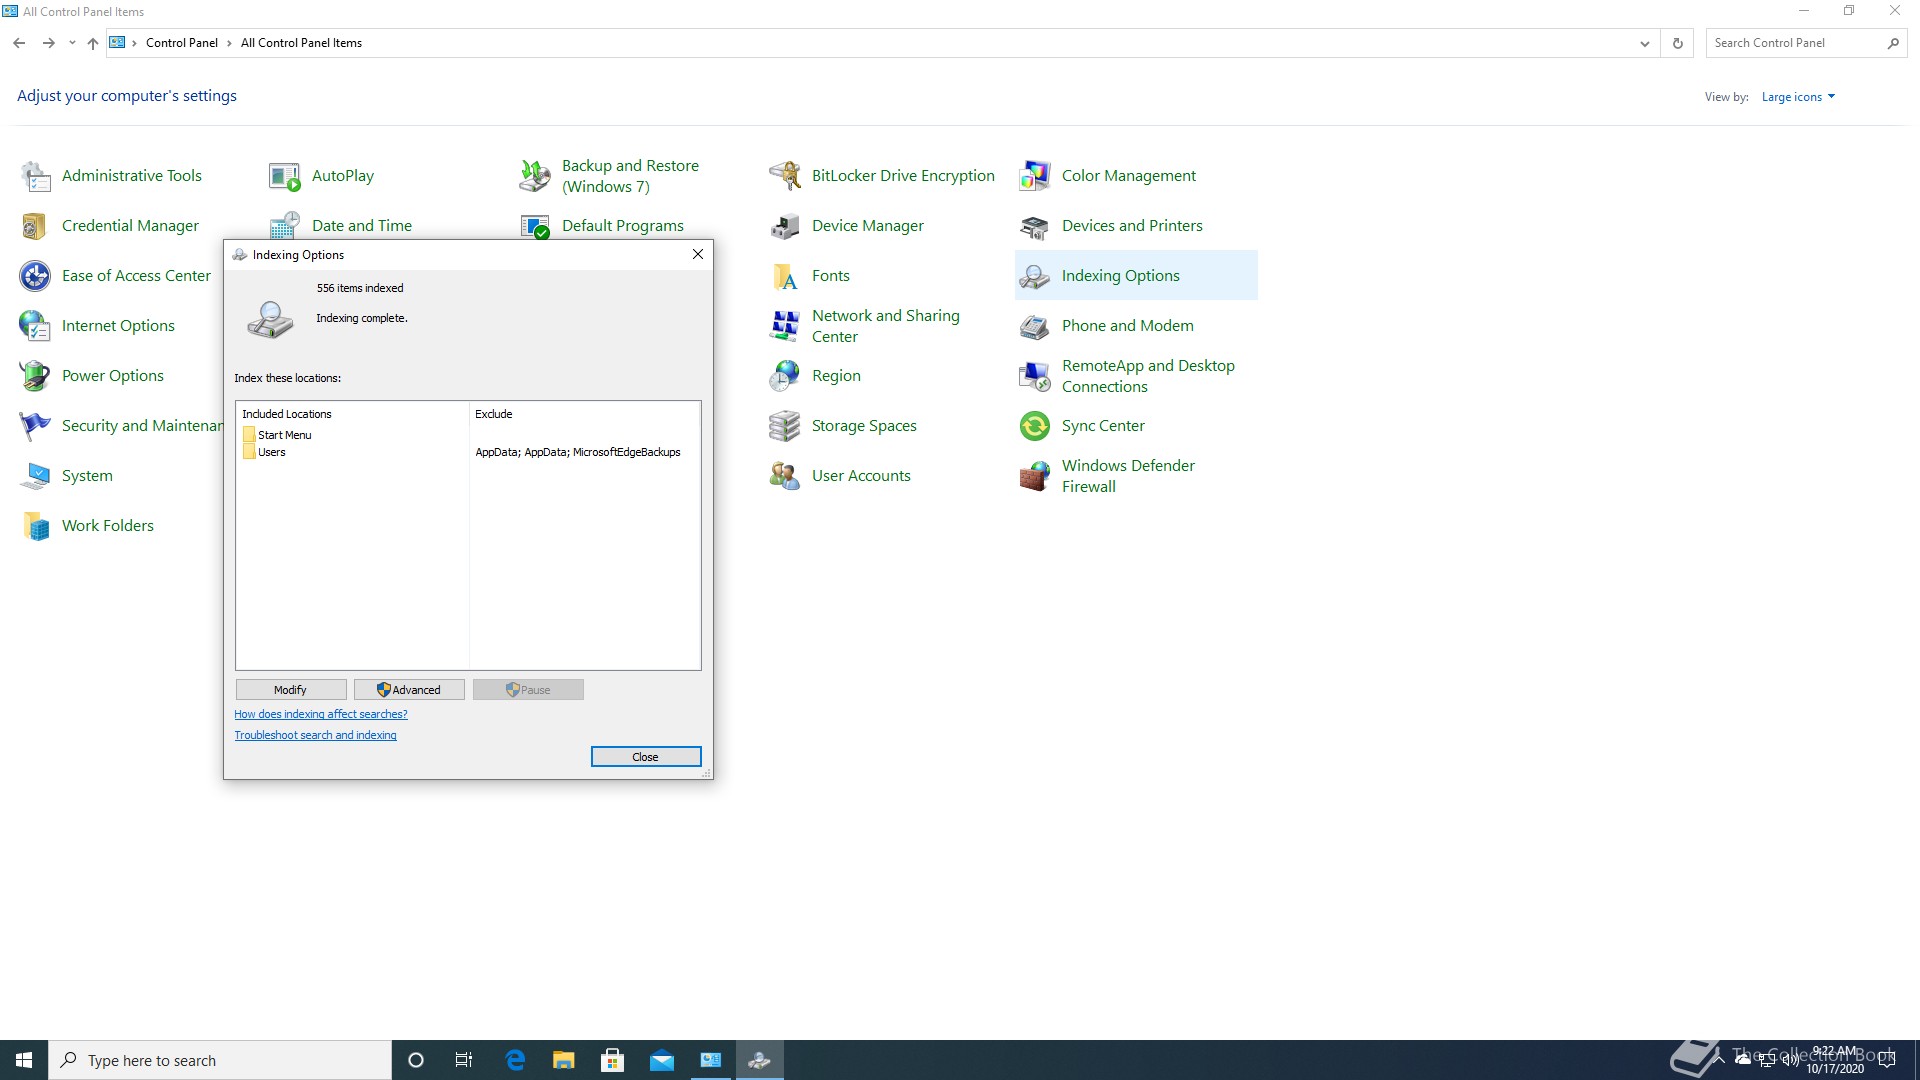This screenshot has height=1080, width=1920.
Task: Open Storage Spaces icon
Action: 785,426
